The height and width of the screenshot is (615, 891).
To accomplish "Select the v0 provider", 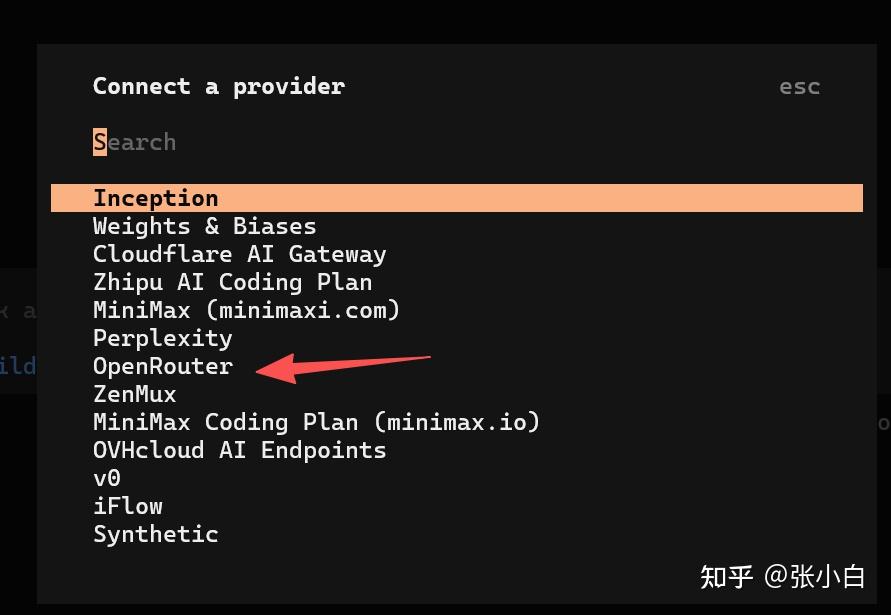I will tap(107, 478).
